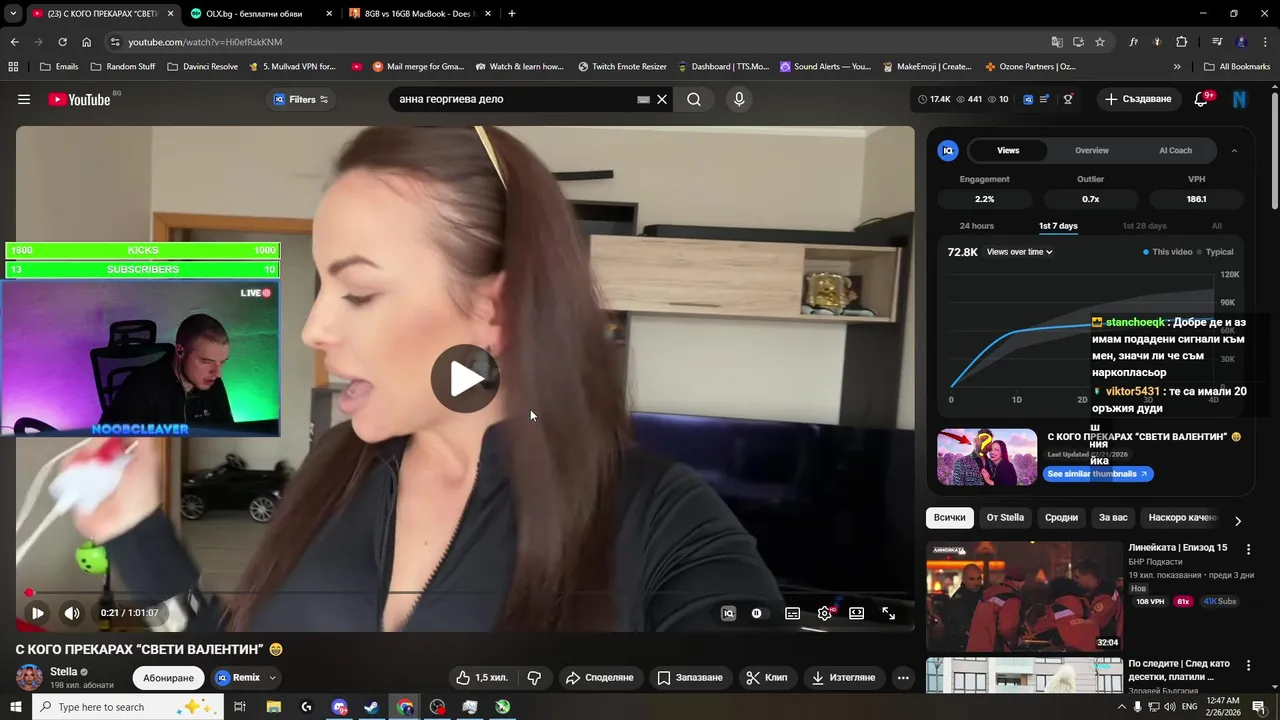This screenshot has height=720, width=1280.
Task: Select the Views tab in vidIQ
Action: click(x=1008, y=150)
